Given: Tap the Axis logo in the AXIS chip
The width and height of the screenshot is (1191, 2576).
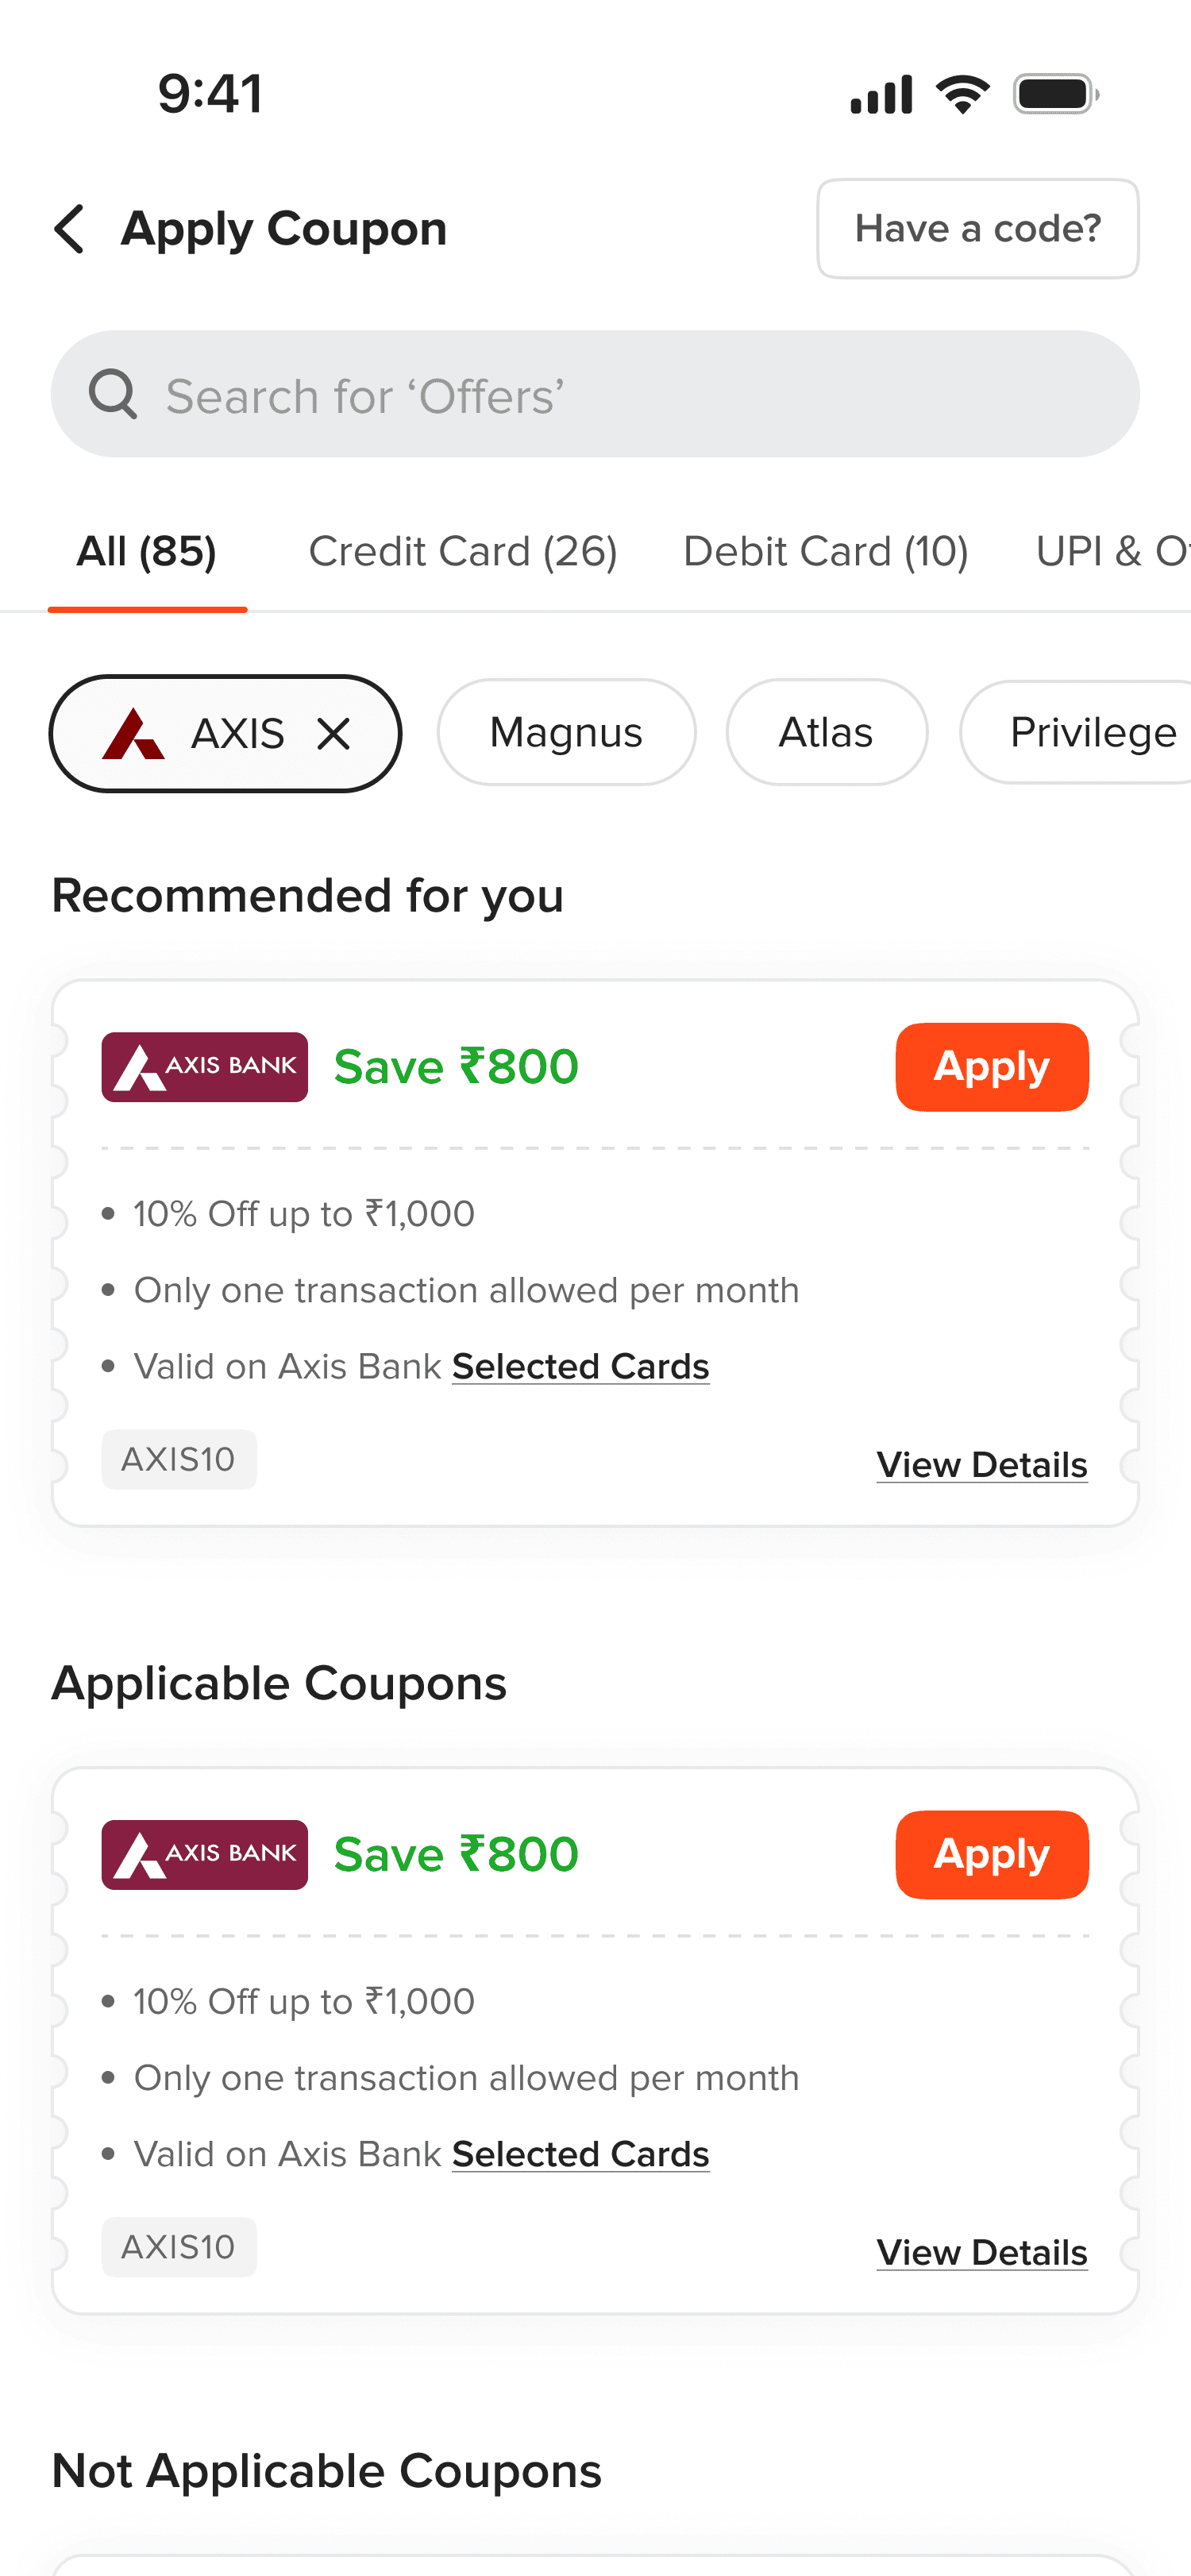Looking at the screenshot, I should tap(133, 734).
